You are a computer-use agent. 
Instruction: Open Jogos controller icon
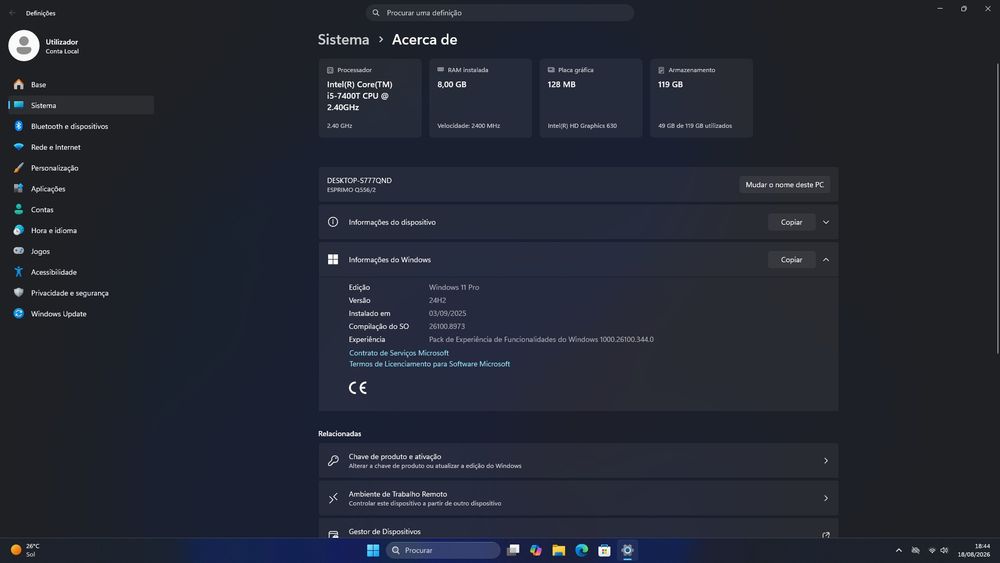tap(18, 251)
